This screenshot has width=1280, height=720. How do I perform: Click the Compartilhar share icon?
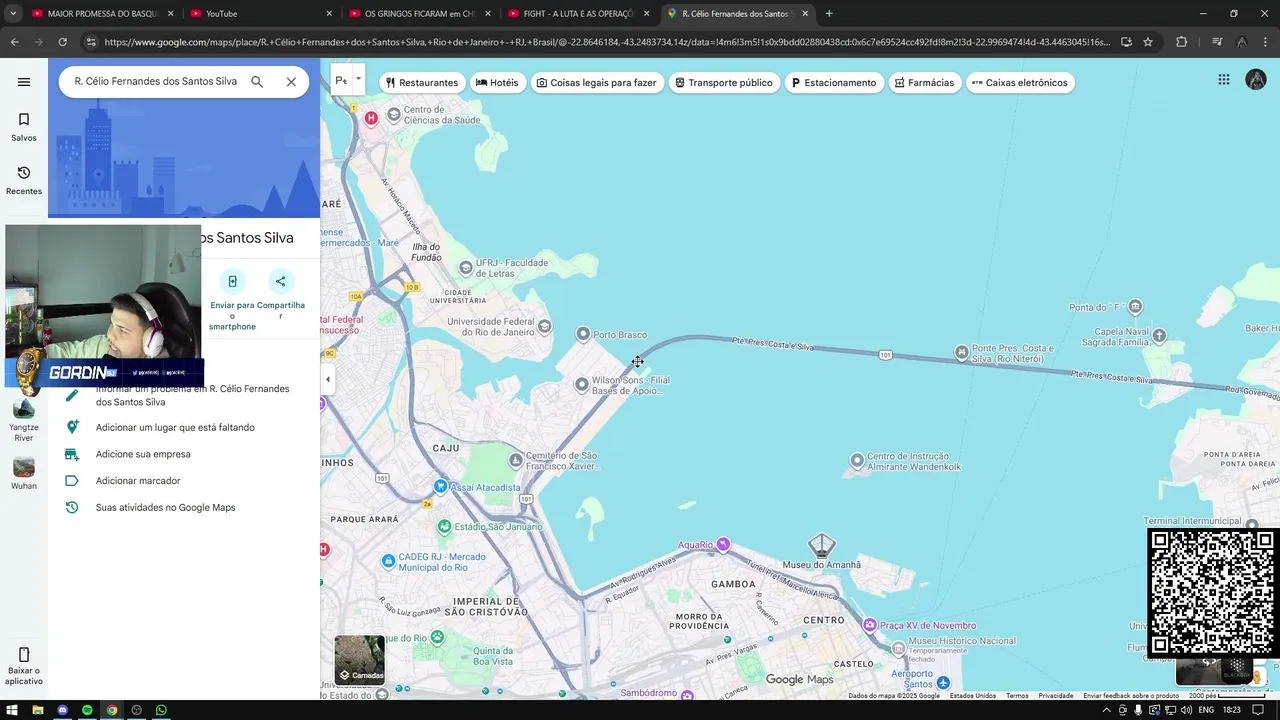tap(280, 282)
